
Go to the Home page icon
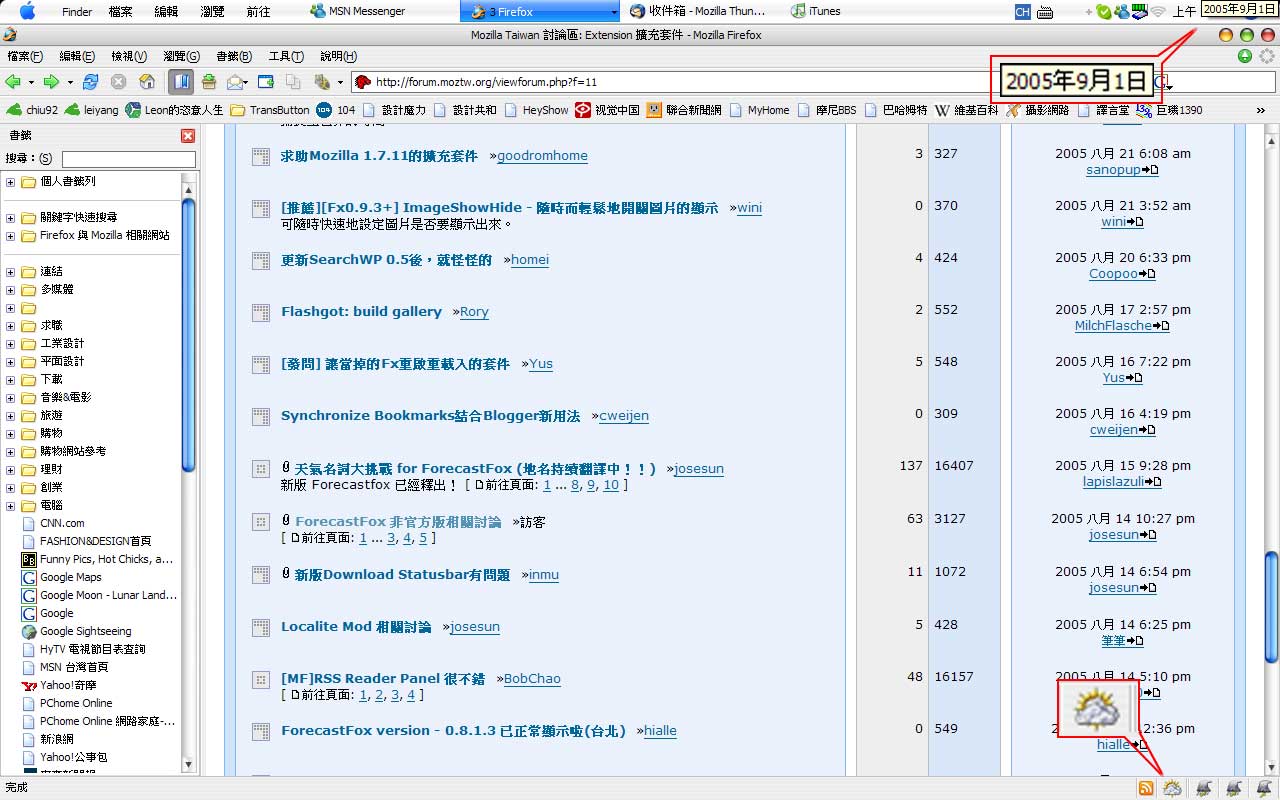click(x=147, y=82)
